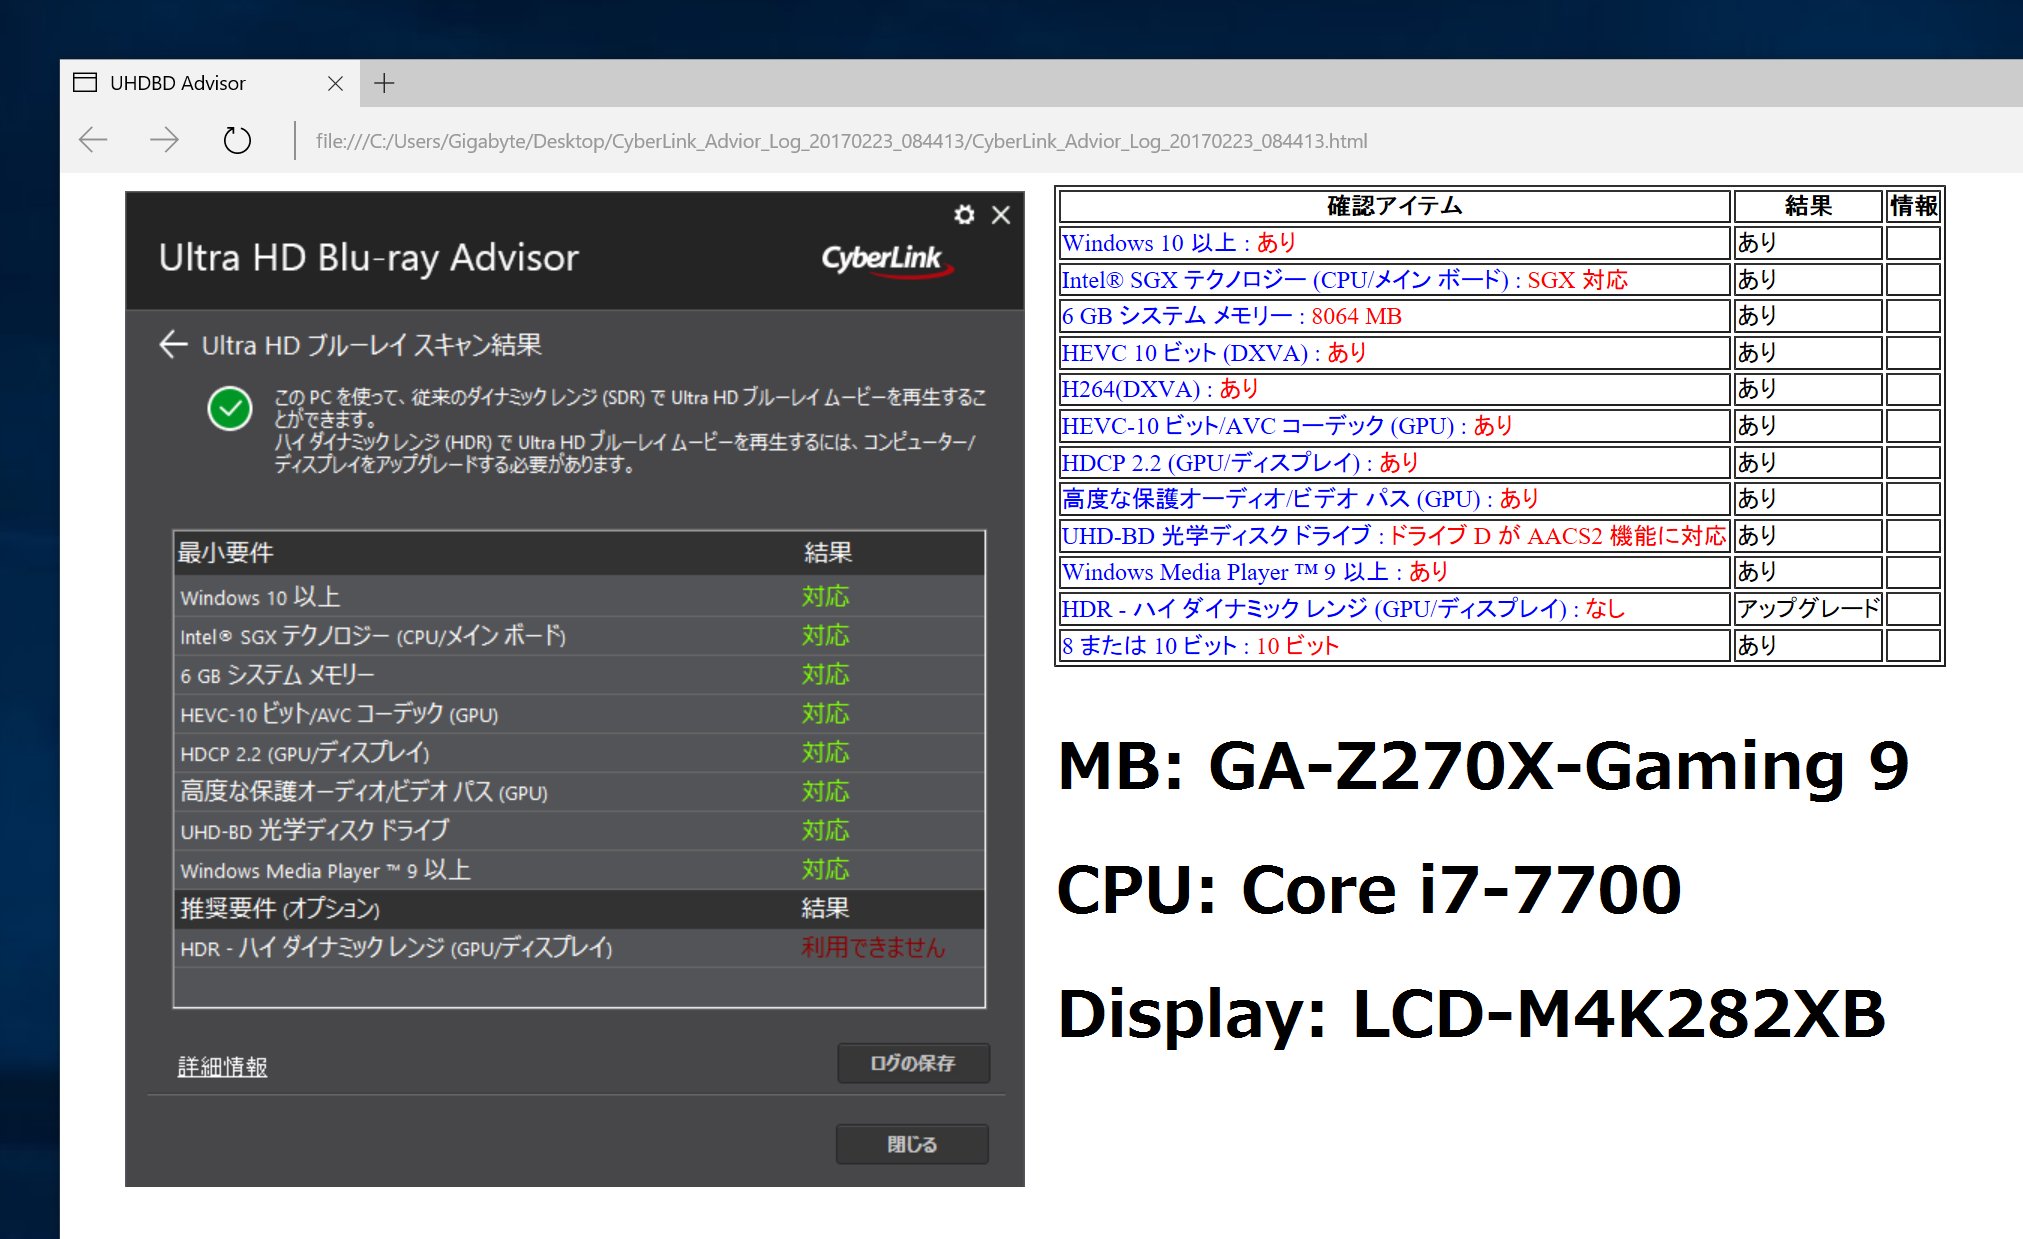Viewport: 2023px width, 1239px height.
Task: Click the browser forward arrow
Action: pyautogui.click(x=164, y=140)
